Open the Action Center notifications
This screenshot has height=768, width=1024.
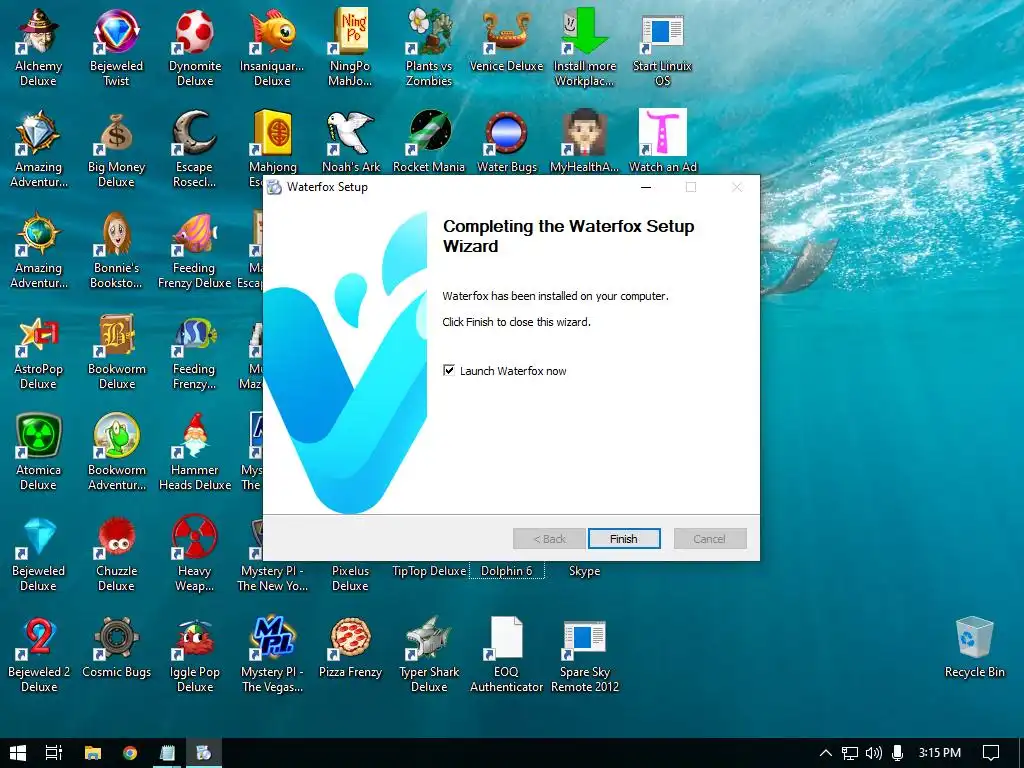[991, 753]
